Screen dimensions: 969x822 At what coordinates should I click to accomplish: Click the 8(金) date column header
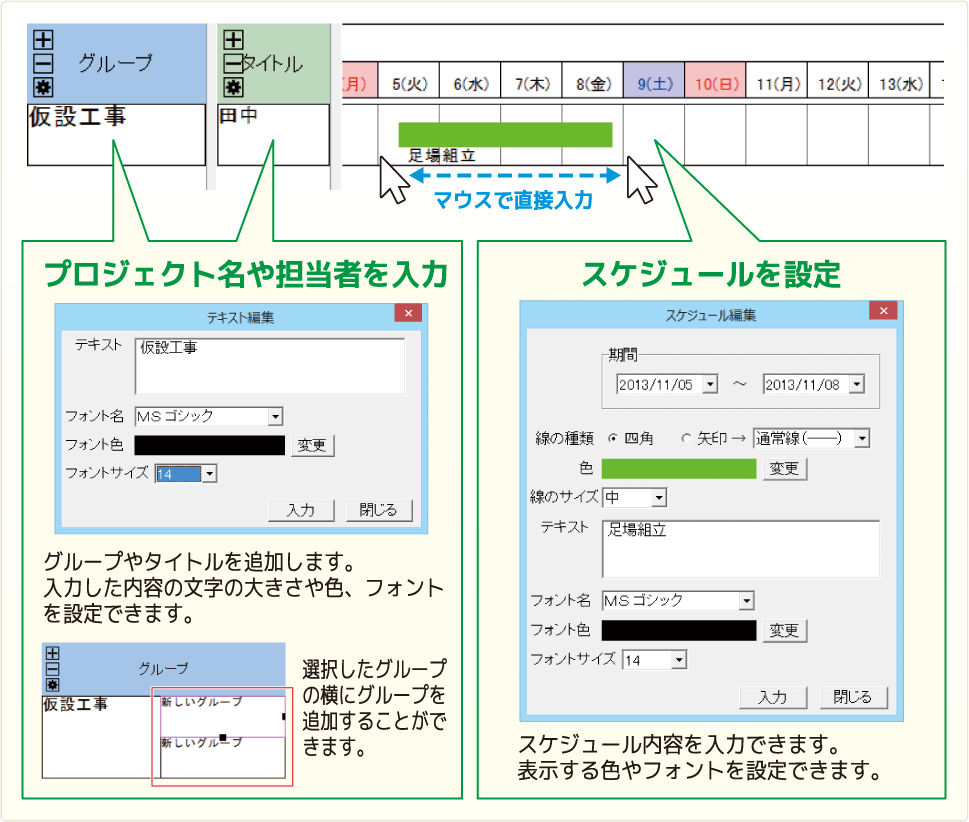tap(592, 80)
